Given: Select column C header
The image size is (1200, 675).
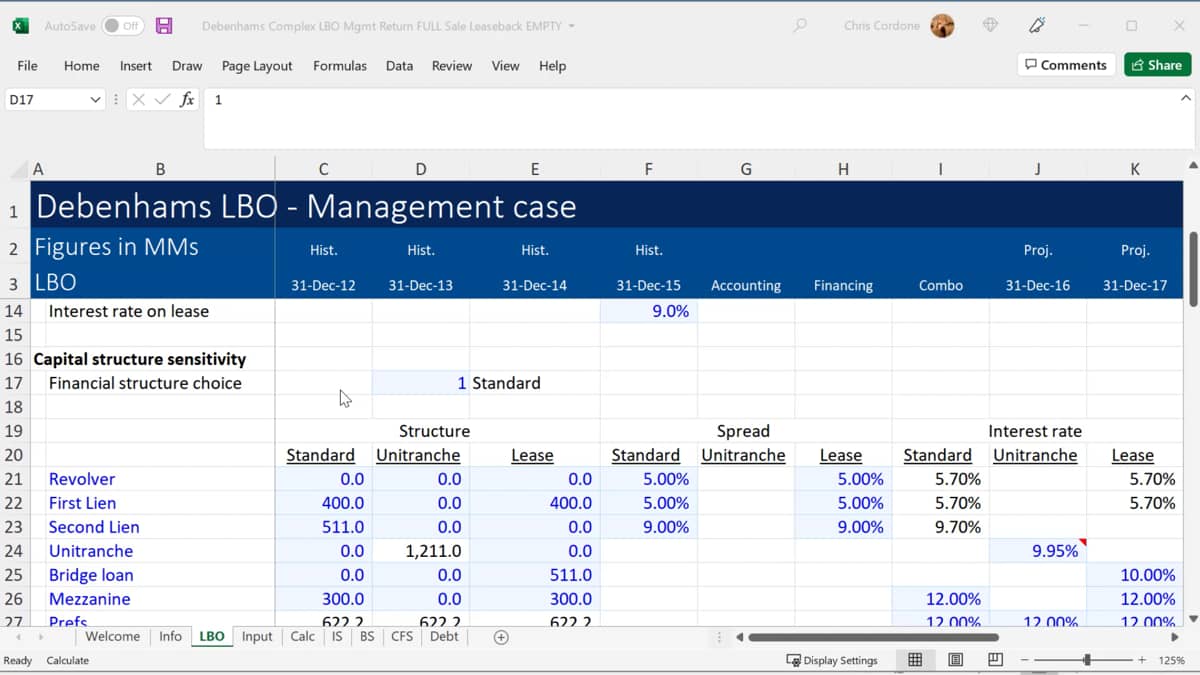Looking at the screenshot, I should coord(323,169).
